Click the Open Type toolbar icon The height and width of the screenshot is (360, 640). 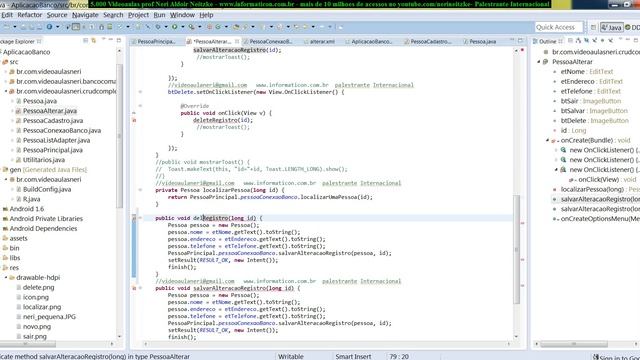click(236, 27)
